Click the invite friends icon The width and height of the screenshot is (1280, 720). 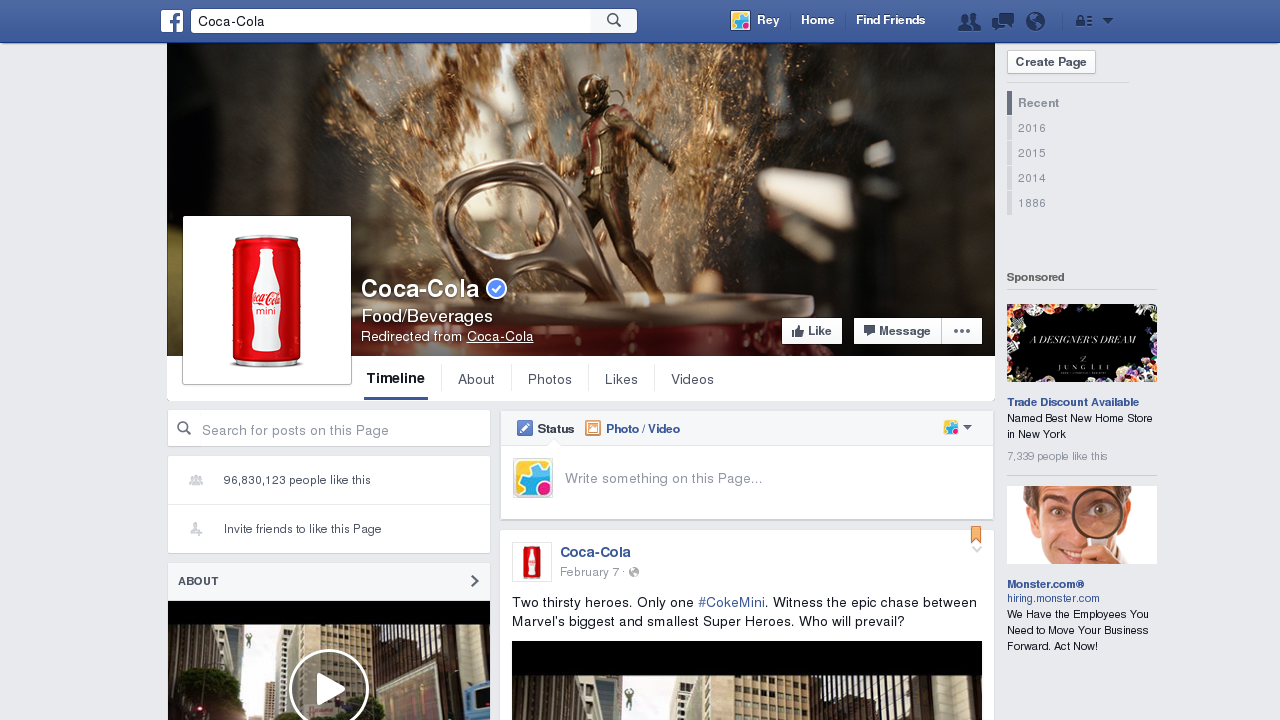tap(196, 529)
